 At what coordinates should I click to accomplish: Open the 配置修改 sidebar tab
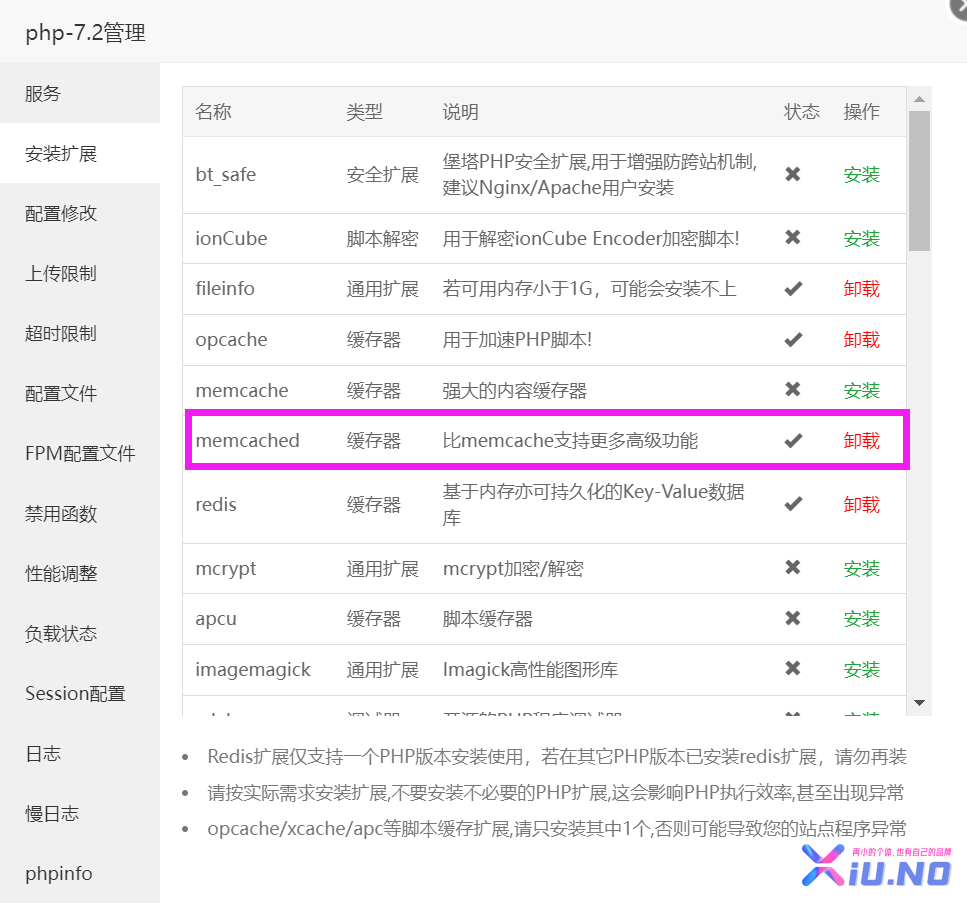click(x=80, y=213)
